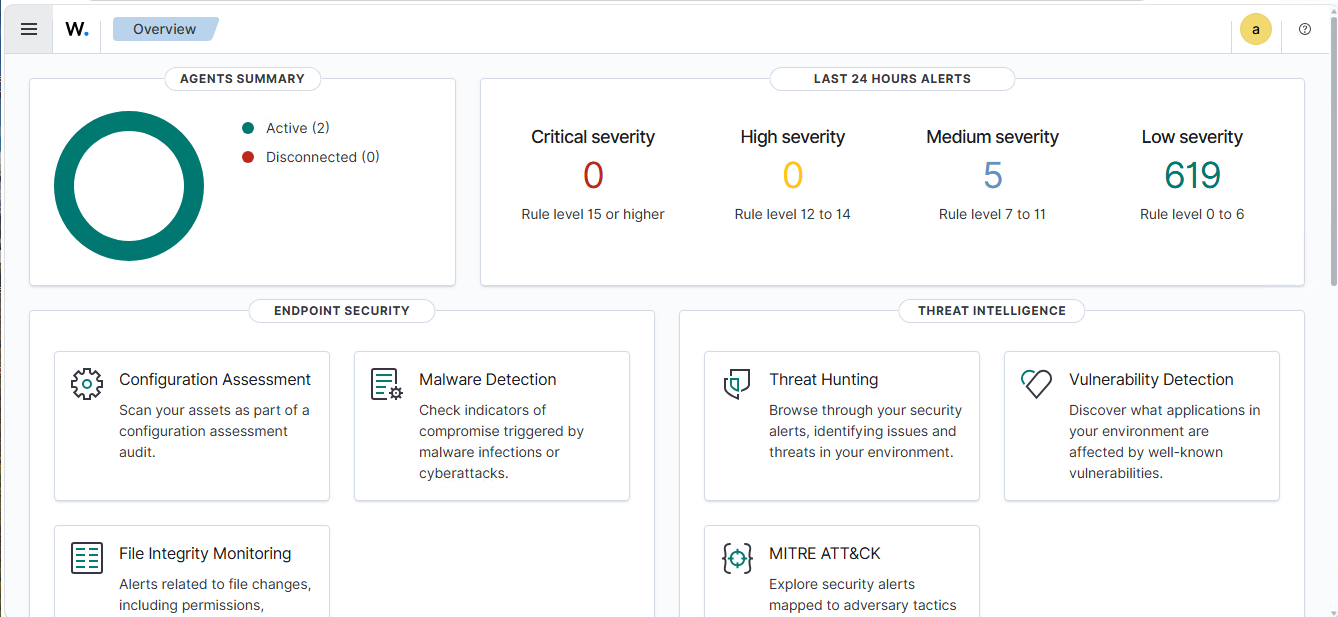Click the 'Critical severity' heading
The image size is (1338, 617).
click(x=593, y=137)
